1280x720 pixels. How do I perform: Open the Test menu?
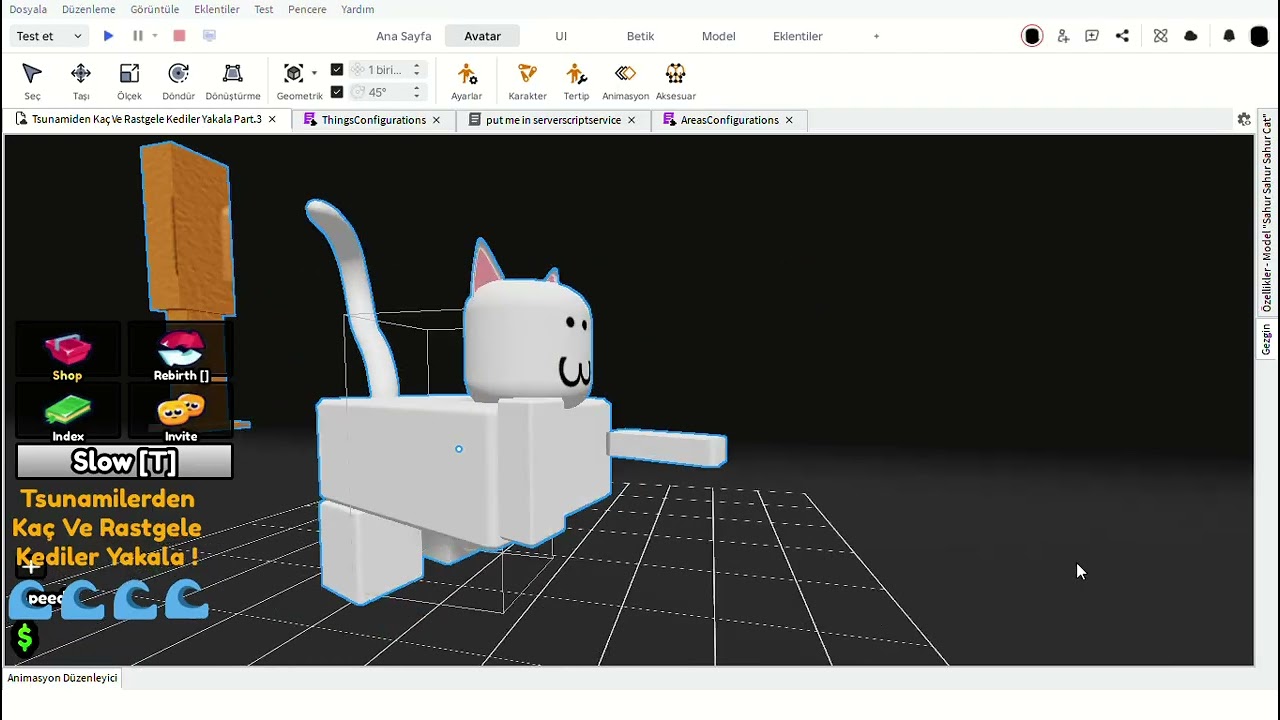[x=263, y=9]
